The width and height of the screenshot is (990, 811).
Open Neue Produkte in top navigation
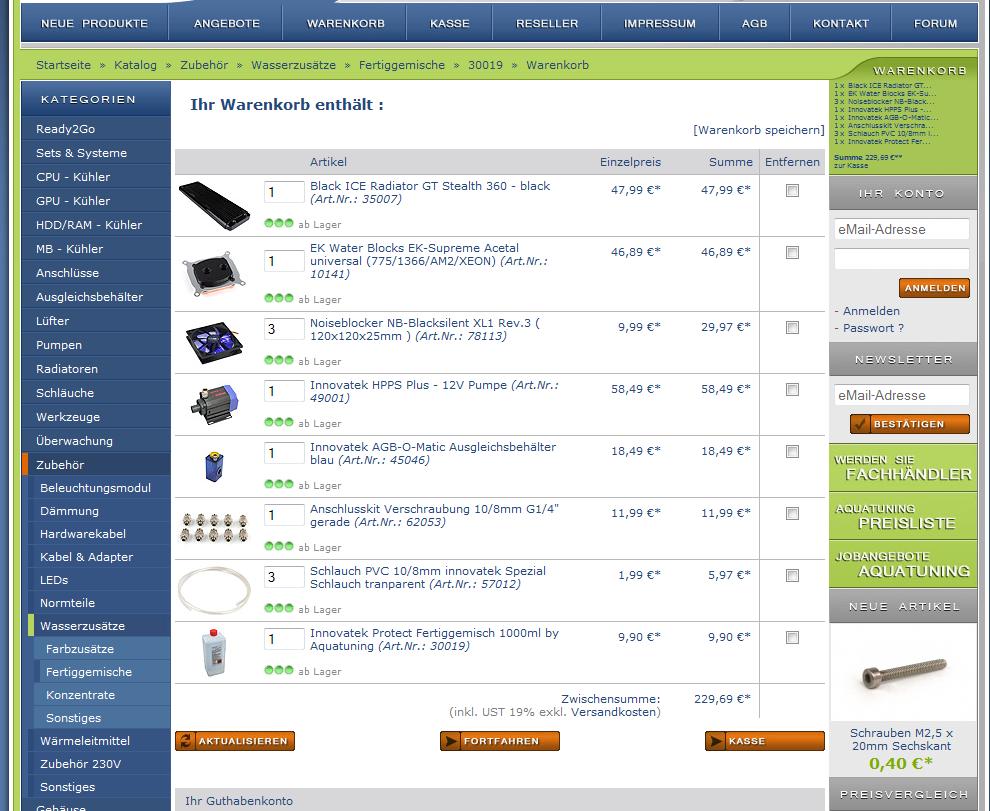click(94, 23)
